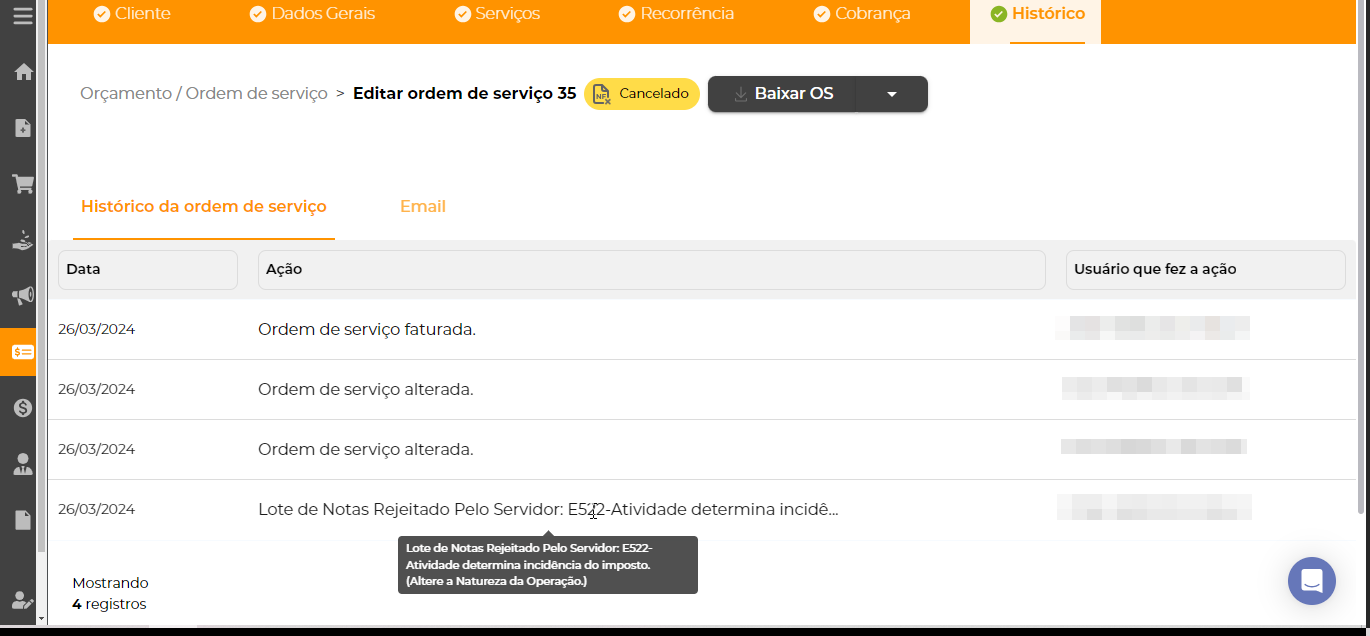Expand the Baixar OS dropdown arrow
1370x636 pixels.
pos(891,94)
